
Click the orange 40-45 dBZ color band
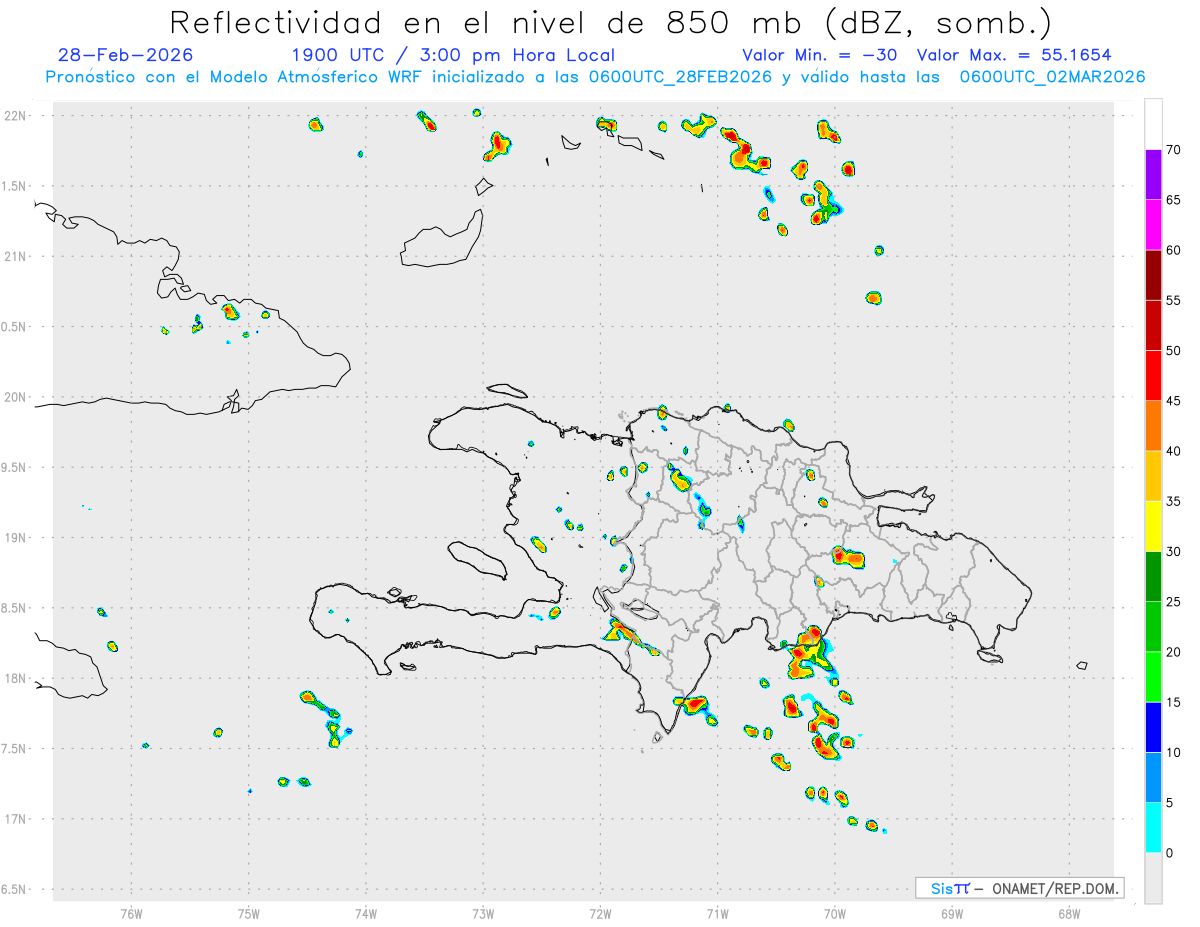point(1153,426)
